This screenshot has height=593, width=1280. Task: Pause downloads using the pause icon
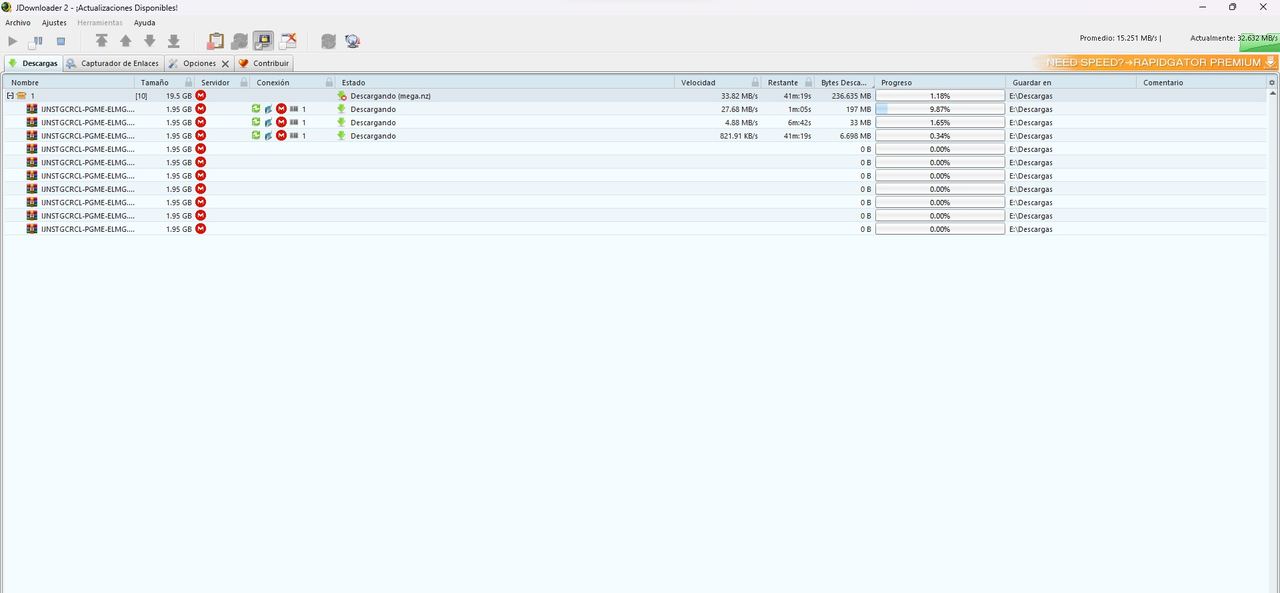(37, 41)
